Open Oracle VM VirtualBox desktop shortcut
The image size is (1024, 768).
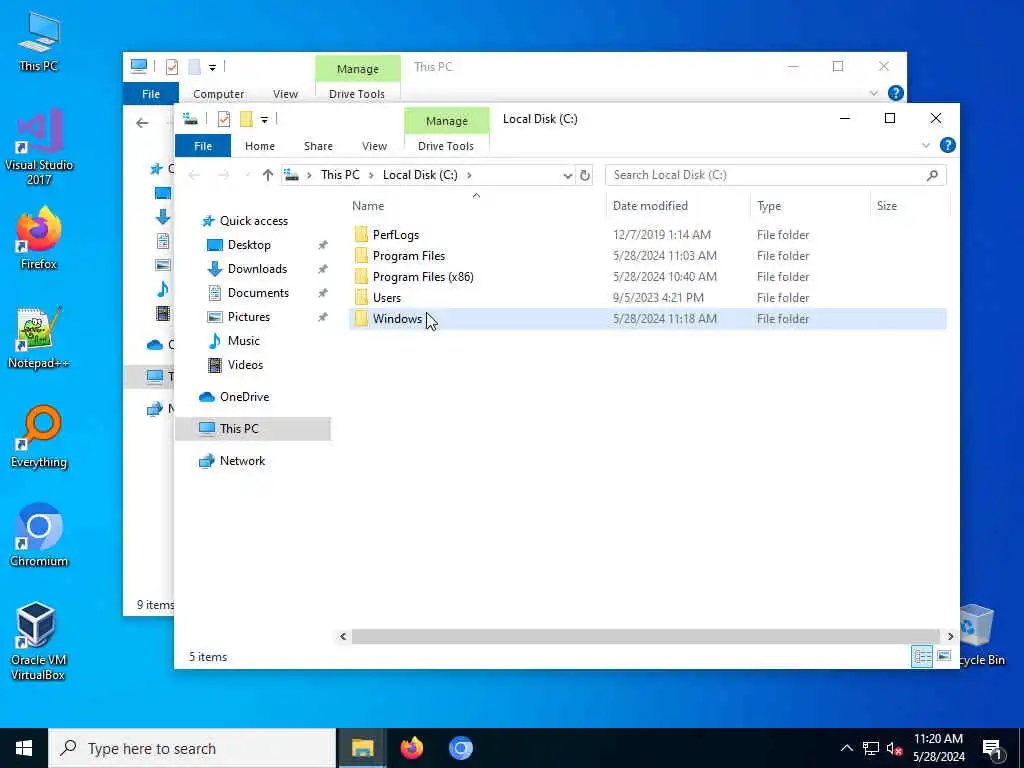[37, 641]
